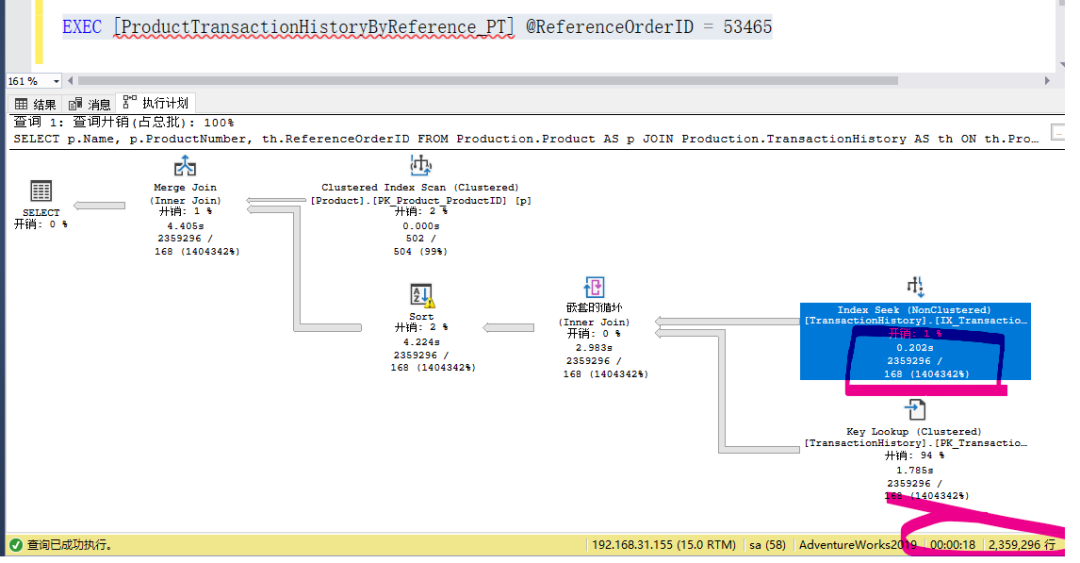The height and width of the screenshot is (563, 1080).
Task: Click the Key Lookup Clustered operator icon
Action: tap(915, 409)
